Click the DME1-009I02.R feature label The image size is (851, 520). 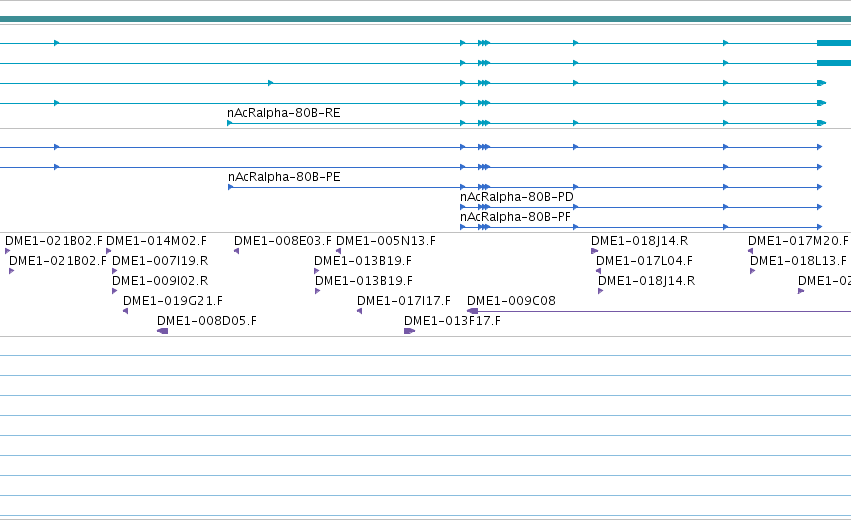pyautogui.click(x=160, y=281)
